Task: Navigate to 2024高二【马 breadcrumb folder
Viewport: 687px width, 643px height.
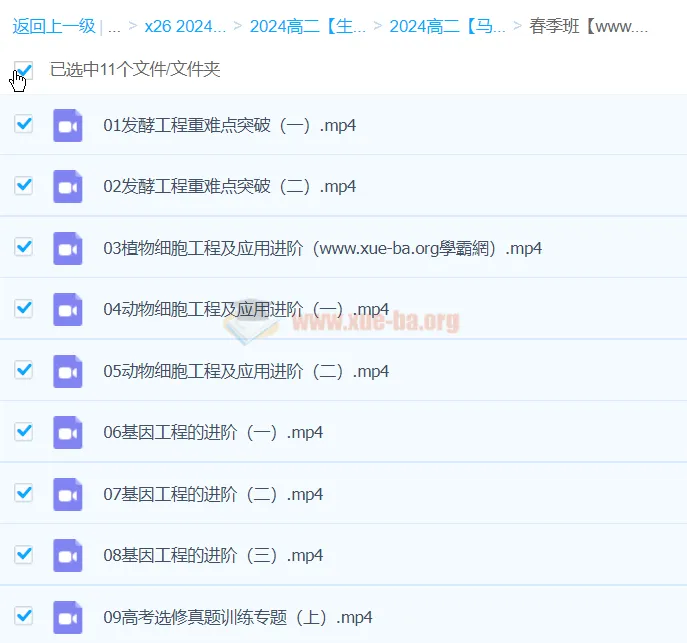Action: 447,26
